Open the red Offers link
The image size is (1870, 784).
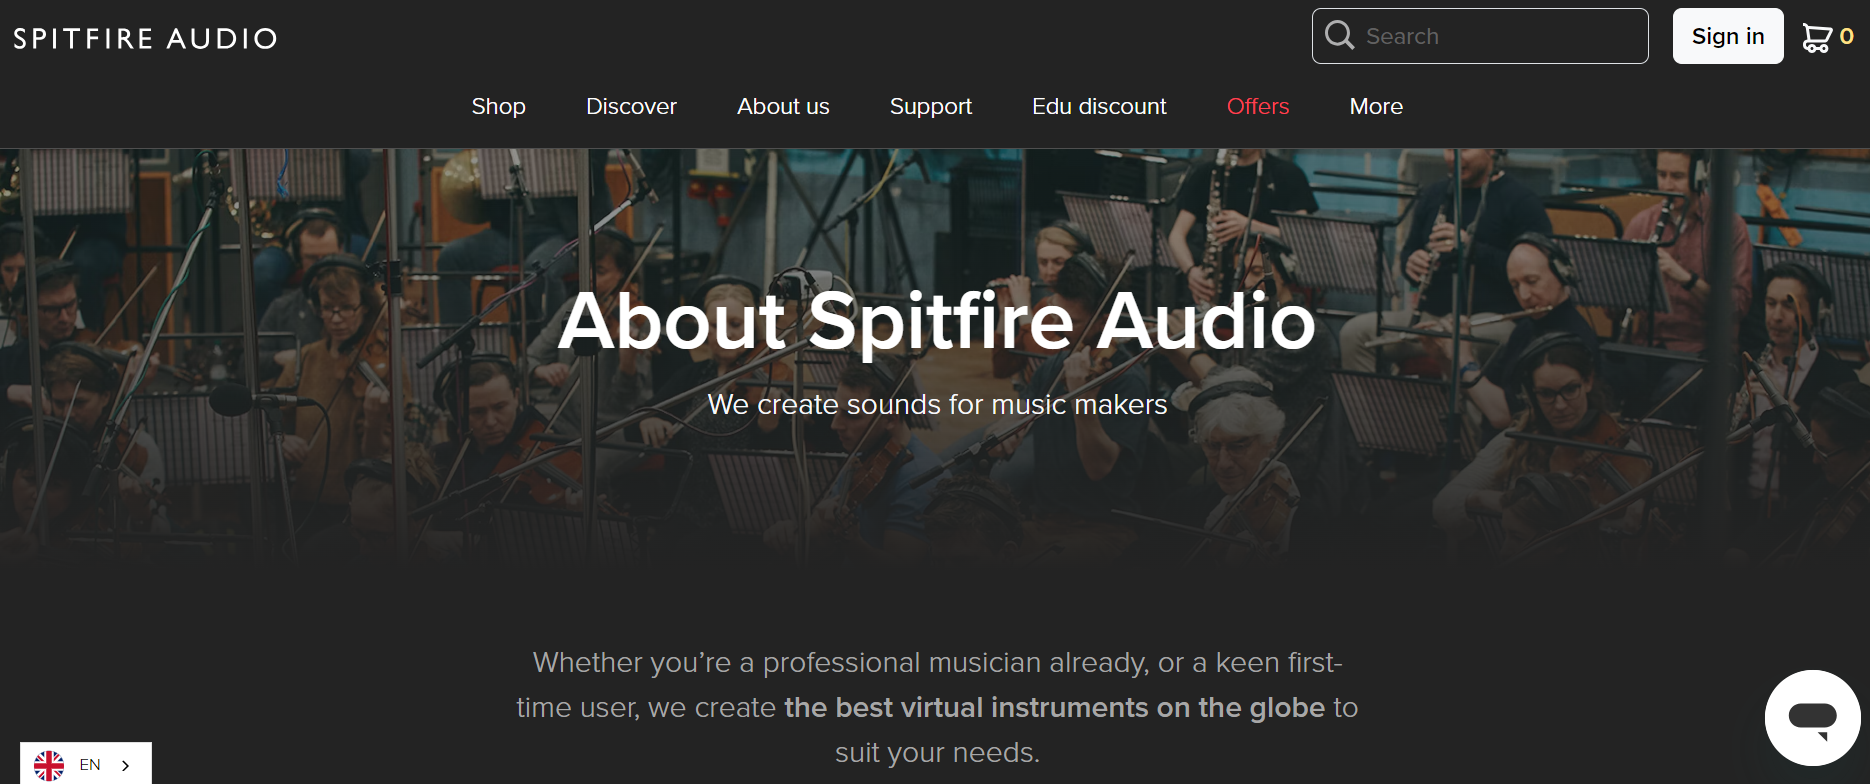tap(1257, 106)
